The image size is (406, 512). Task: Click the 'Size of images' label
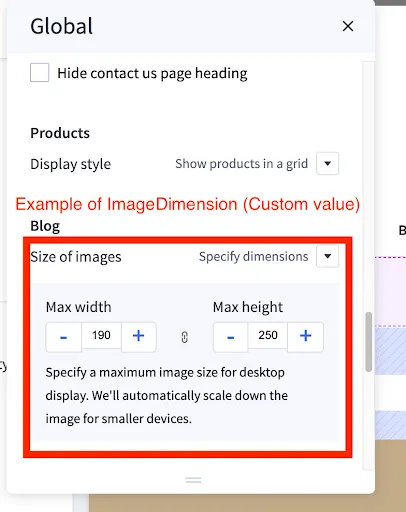click(76, 257)
